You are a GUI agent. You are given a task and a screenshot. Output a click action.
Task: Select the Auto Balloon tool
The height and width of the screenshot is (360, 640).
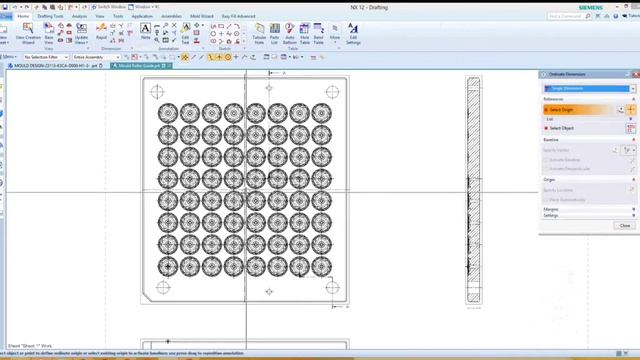(289, 33)
